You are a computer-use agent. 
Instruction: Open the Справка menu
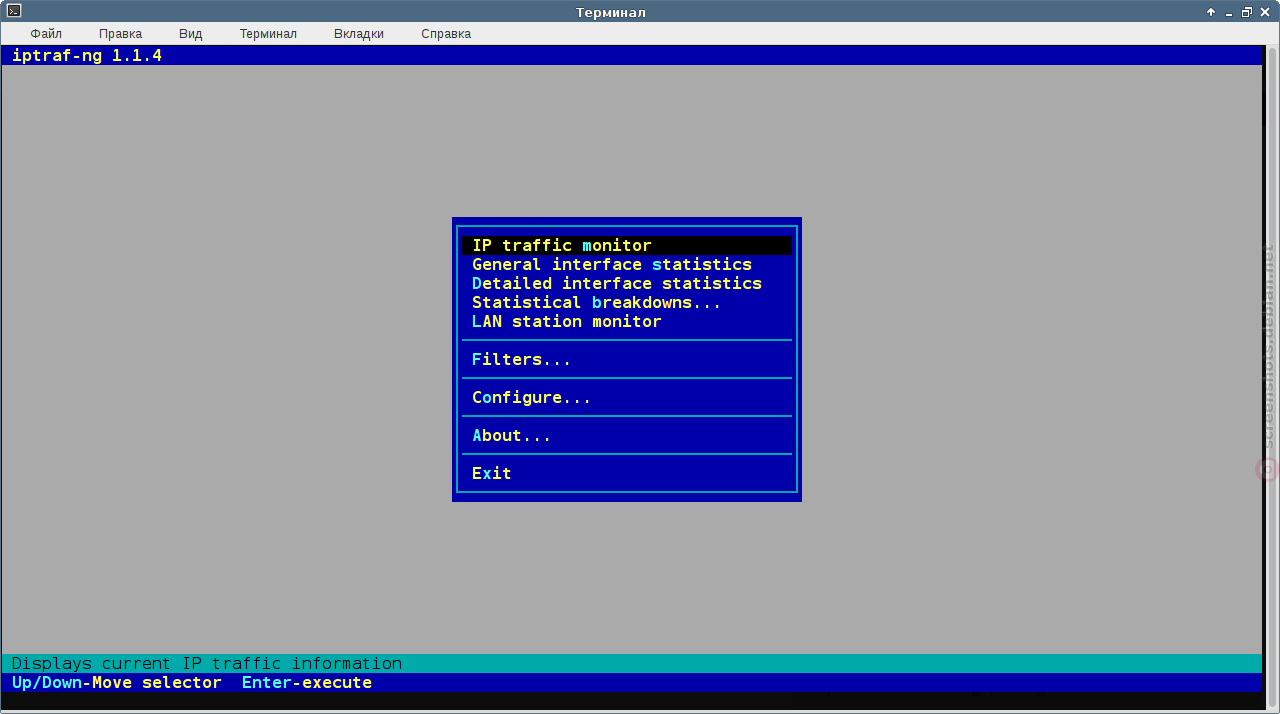click(446, 33)
